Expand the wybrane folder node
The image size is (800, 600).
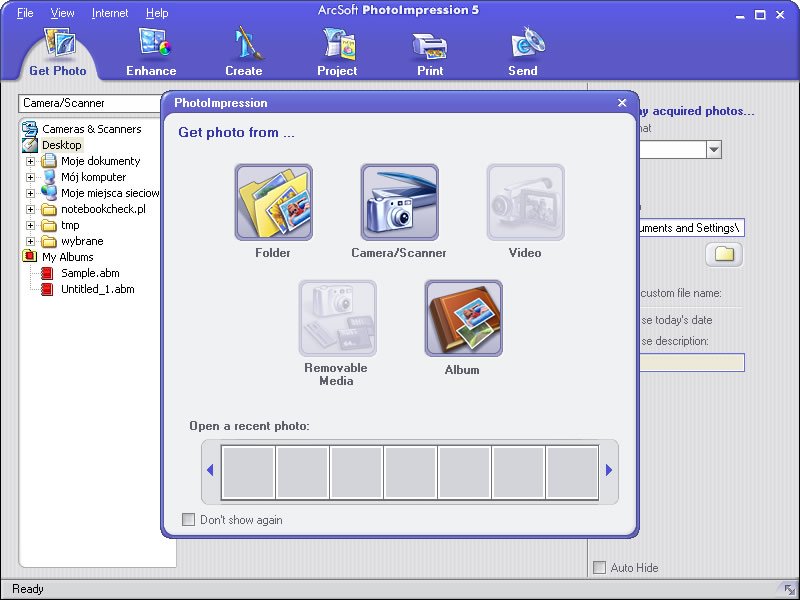[30, 241]
